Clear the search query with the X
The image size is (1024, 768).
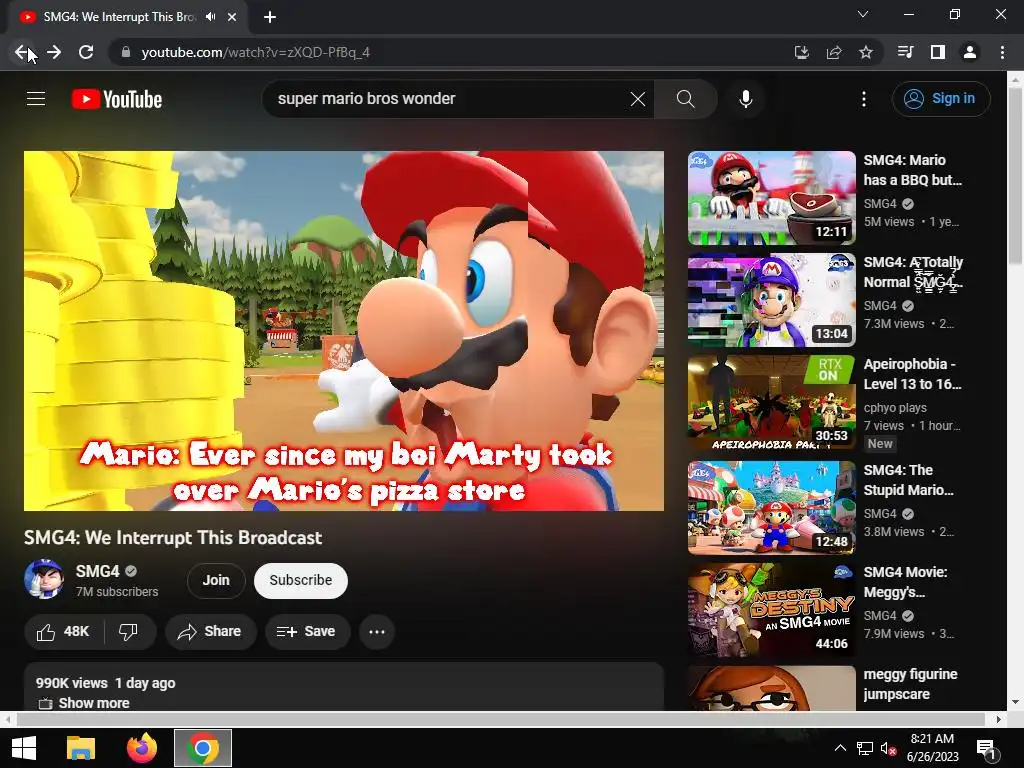point(638,99)
